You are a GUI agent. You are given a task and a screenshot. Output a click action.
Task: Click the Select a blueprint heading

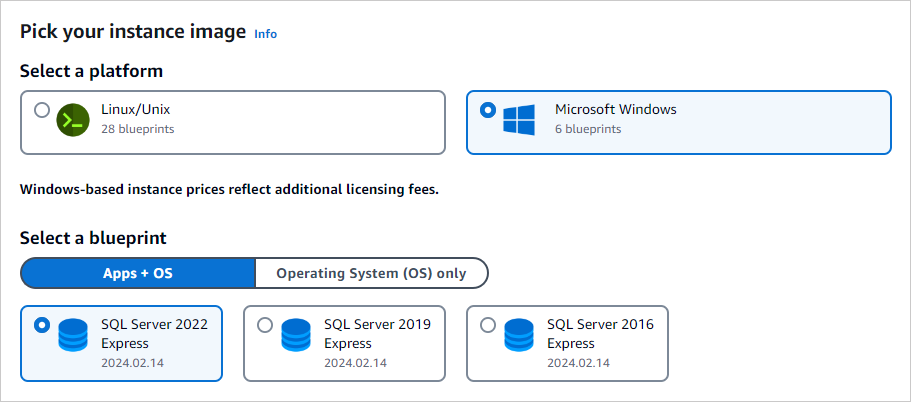pos(94,238)
